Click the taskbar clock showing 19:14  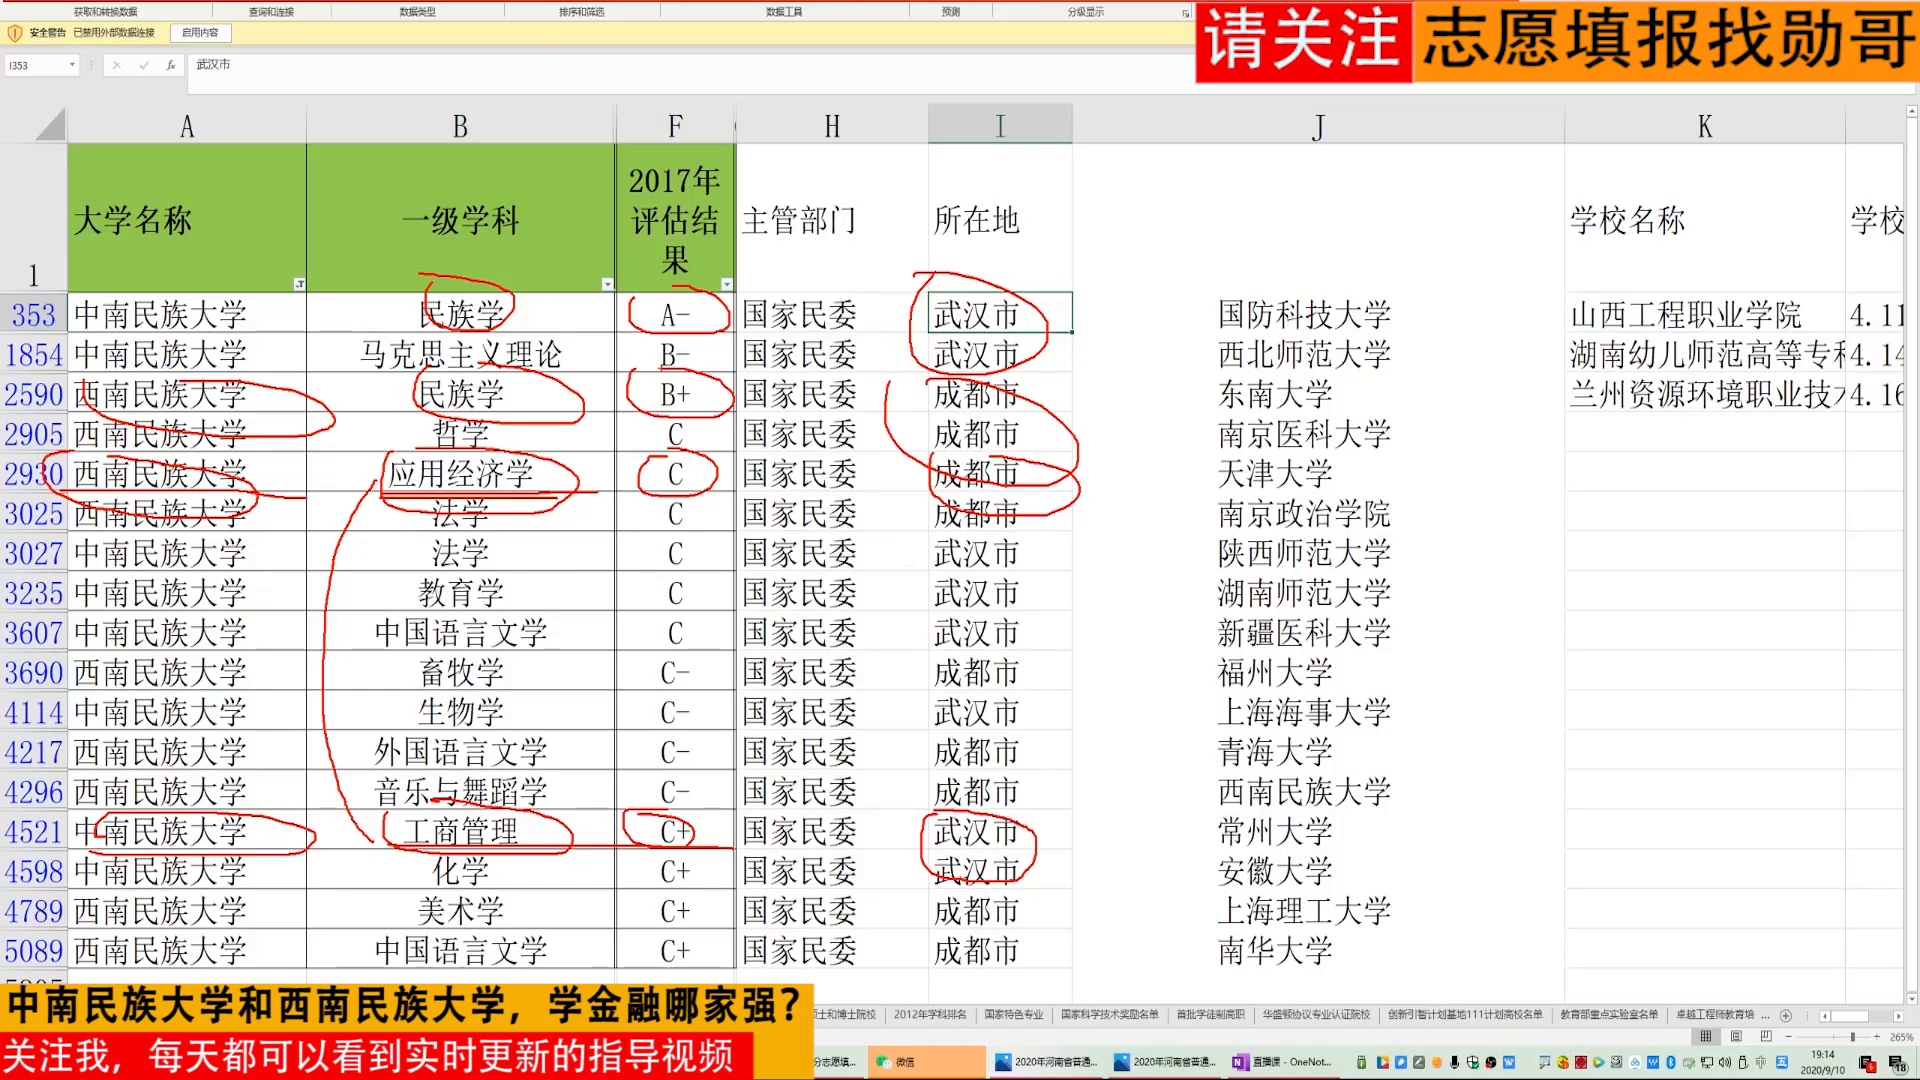click(x=1823, y=1062)
